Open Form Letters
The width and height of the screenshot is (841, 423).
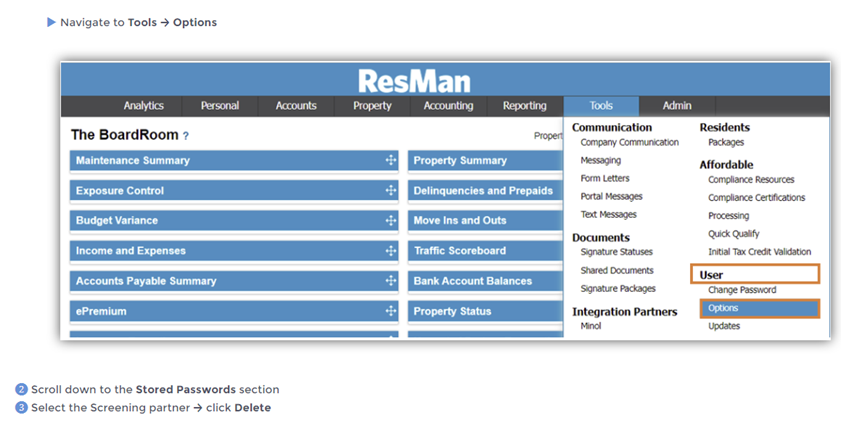pyautogui.click(x=604, y=178)
